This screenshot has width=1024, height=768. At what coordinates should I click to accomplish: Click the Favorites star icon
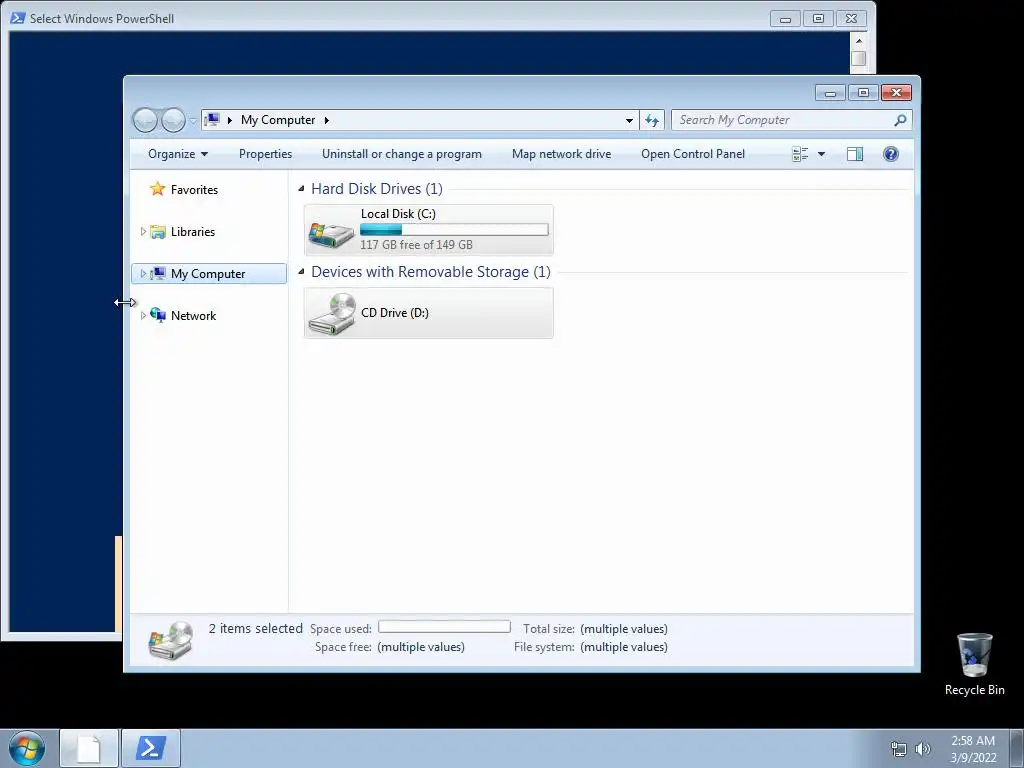pos(157,189)
